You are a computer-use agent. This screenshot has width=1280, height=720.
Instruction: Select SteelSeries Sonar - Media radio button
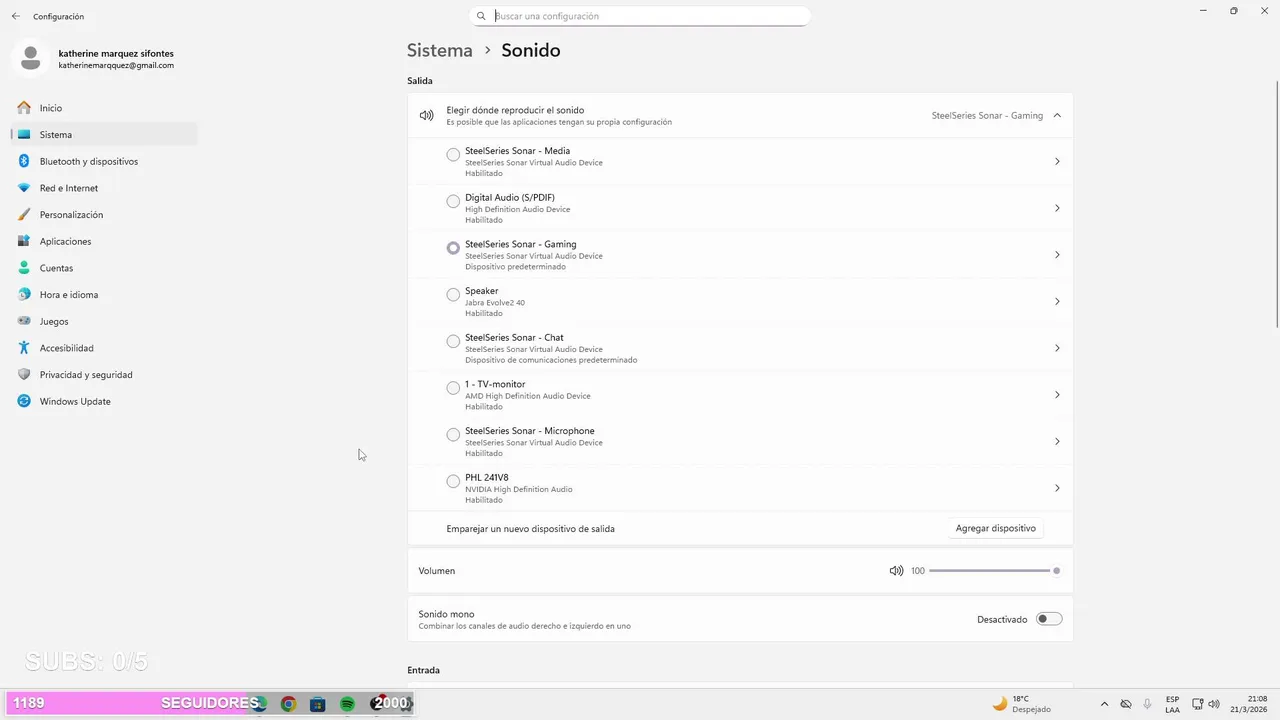point(453,155)
